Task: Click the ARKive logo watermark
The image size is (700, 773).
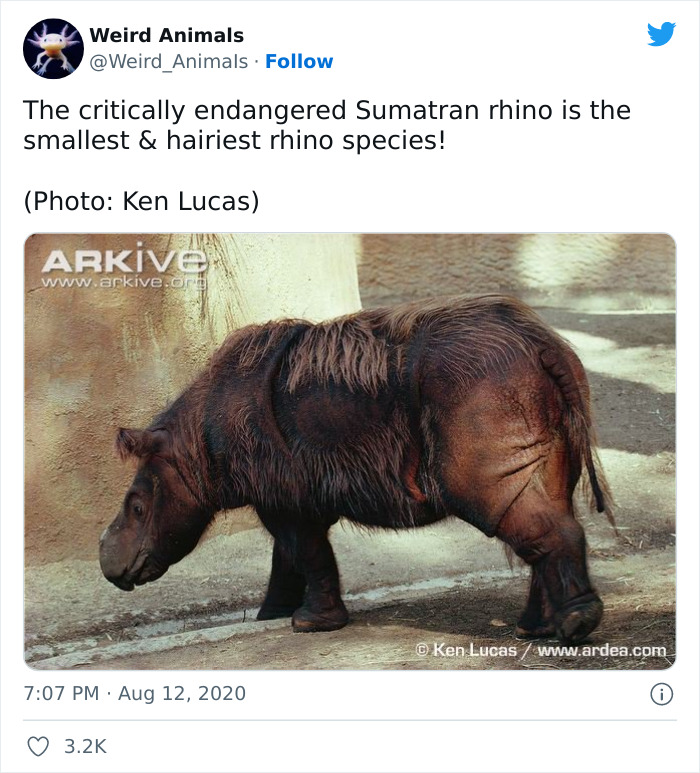Action: point(124,260)
